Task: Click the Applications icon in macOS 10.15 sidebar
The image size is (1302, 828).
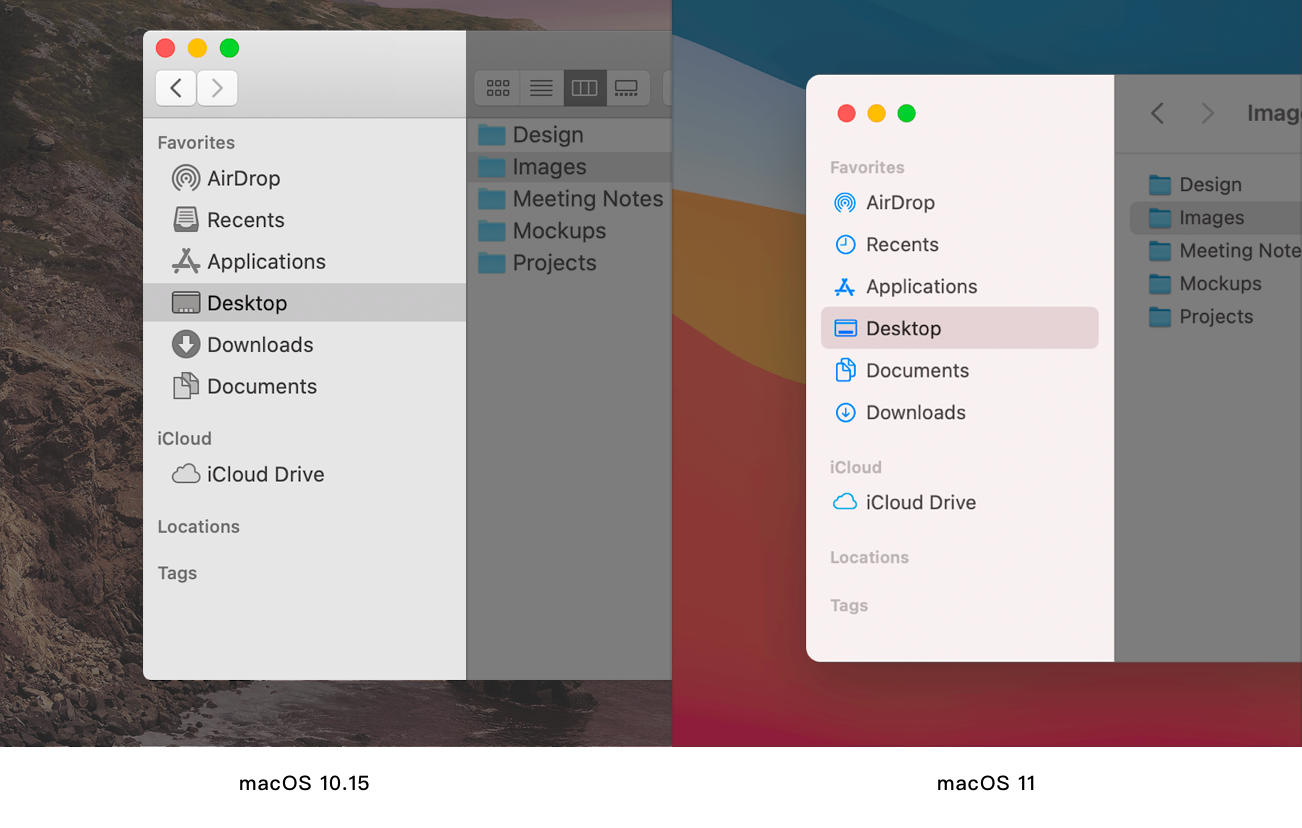Action: (186, 261)
